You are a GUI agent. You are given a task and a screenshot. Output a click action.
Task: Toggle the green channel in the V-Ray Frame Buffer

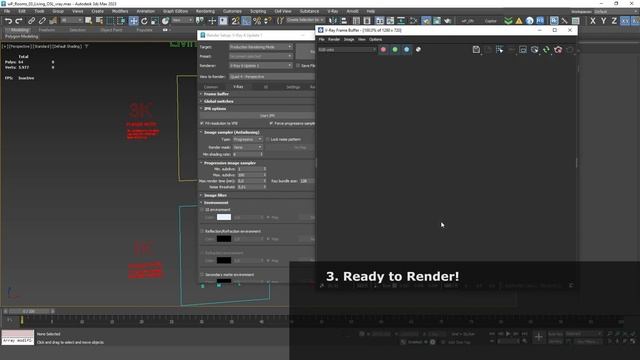(x=395, y=49)
